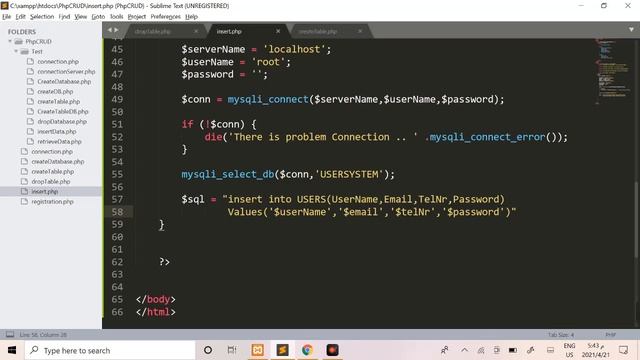Collapse the Test folder arrow
Viewport: 640px width, 360px height.
click(16, 51)
